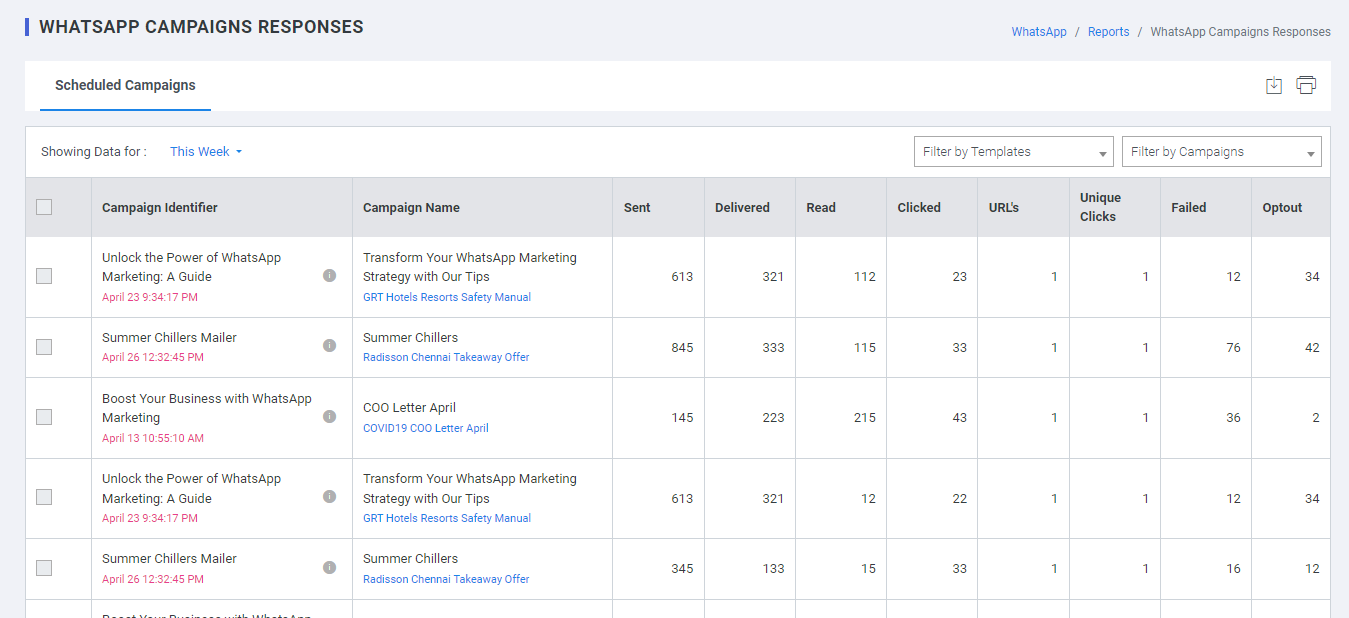Click the failed value 76
The width and height of the screenshot is (1349, 618).
point(1233,348)
